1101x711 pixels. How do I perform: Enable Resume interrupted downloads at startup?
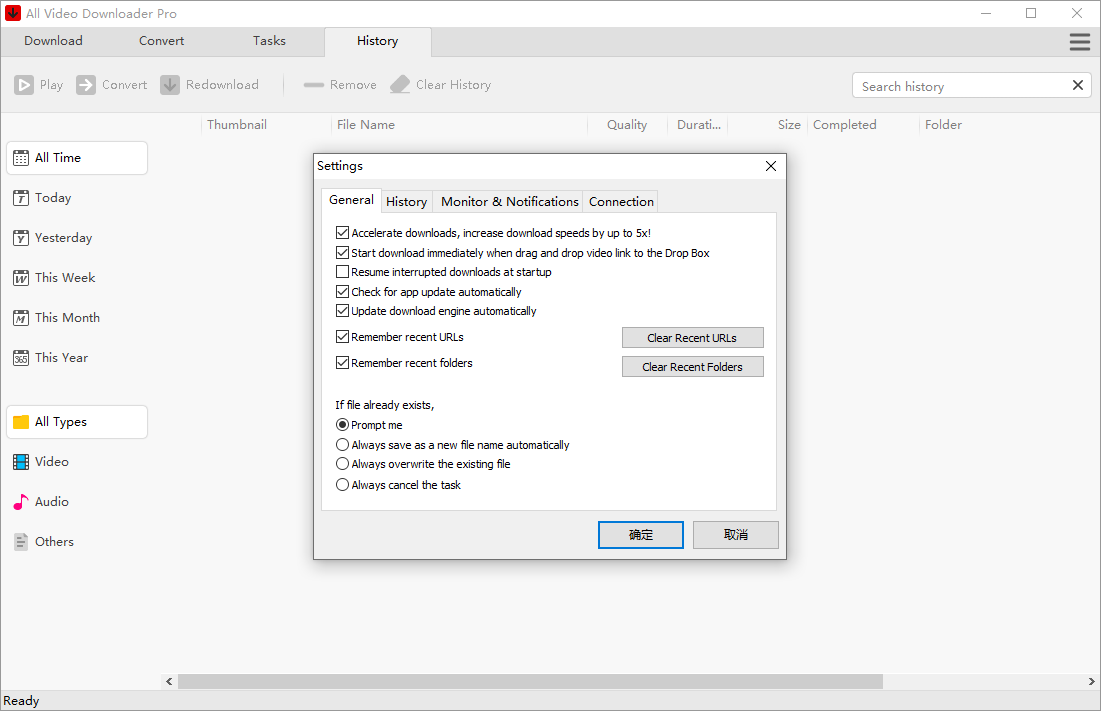[x=342, y=271]
